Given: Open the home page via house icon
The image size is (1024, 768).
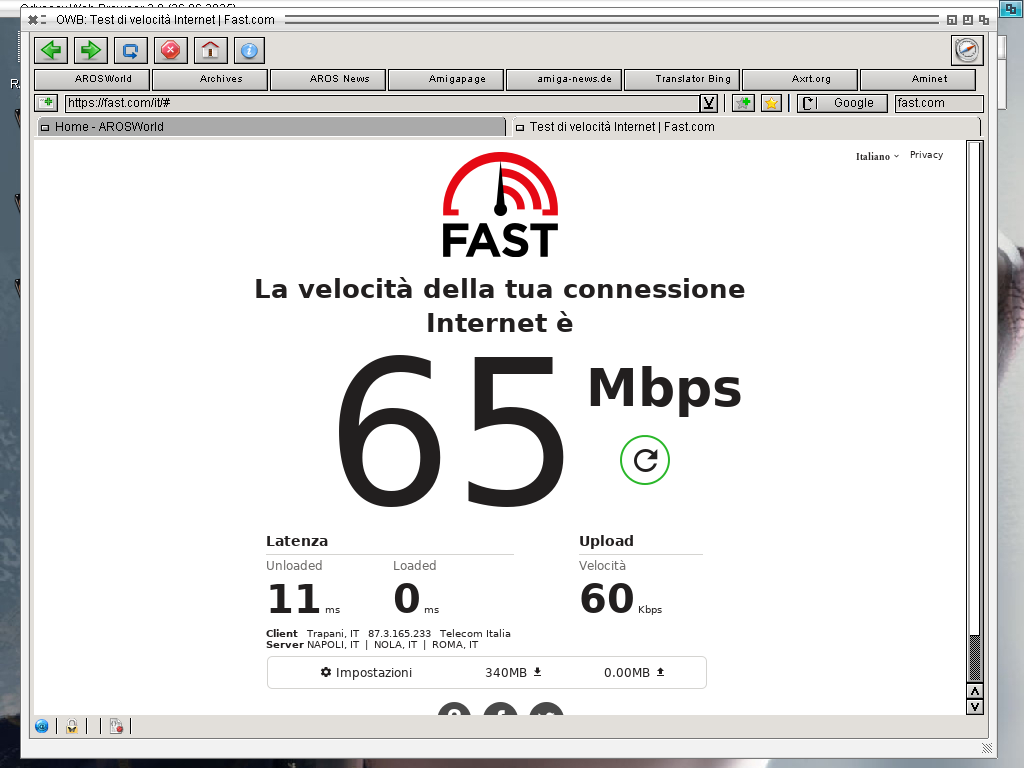Looking at the screenshot, I should click(210, 50).
